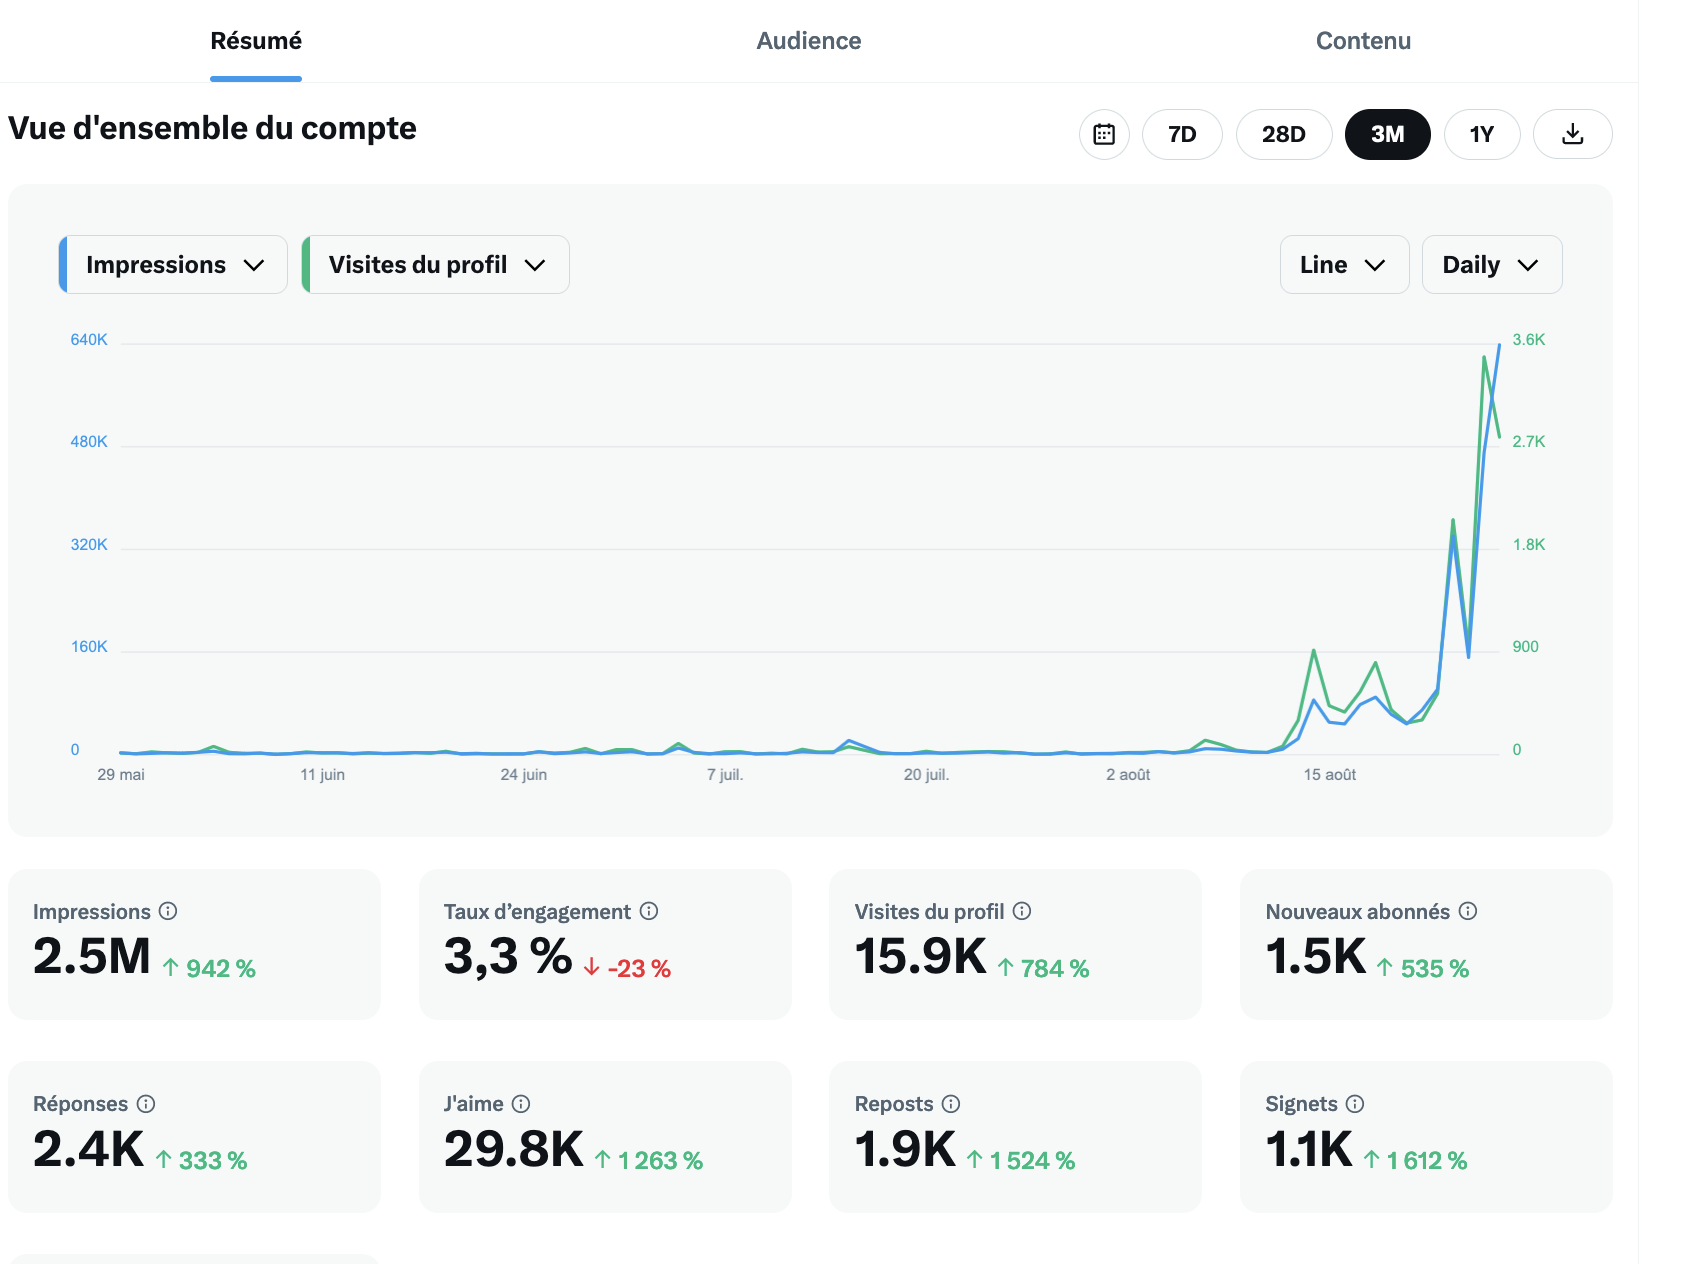1696x1264 pixels.
Task: Open the Visites du profil dropdown
Action: coord(436,265)
